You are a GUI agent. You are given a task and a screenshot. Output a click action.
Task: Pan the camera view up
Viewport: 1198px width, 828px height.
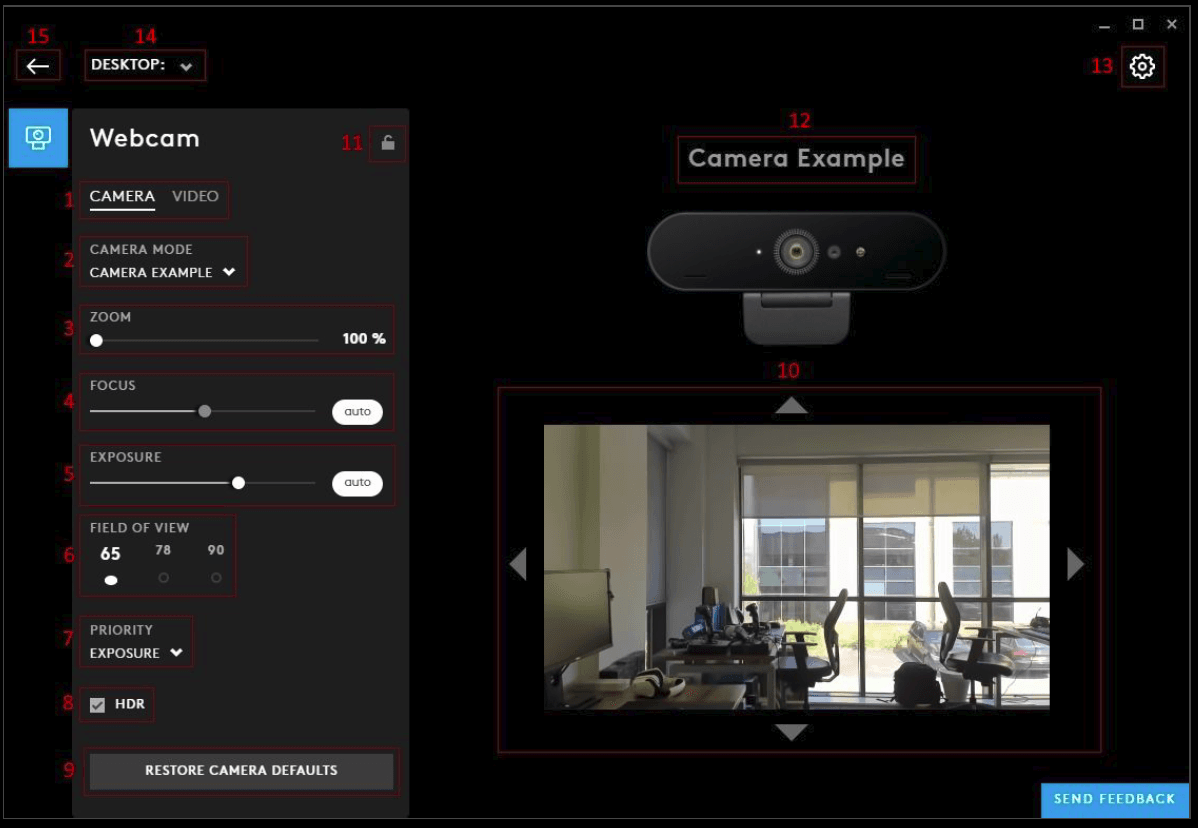click(791, 405)
